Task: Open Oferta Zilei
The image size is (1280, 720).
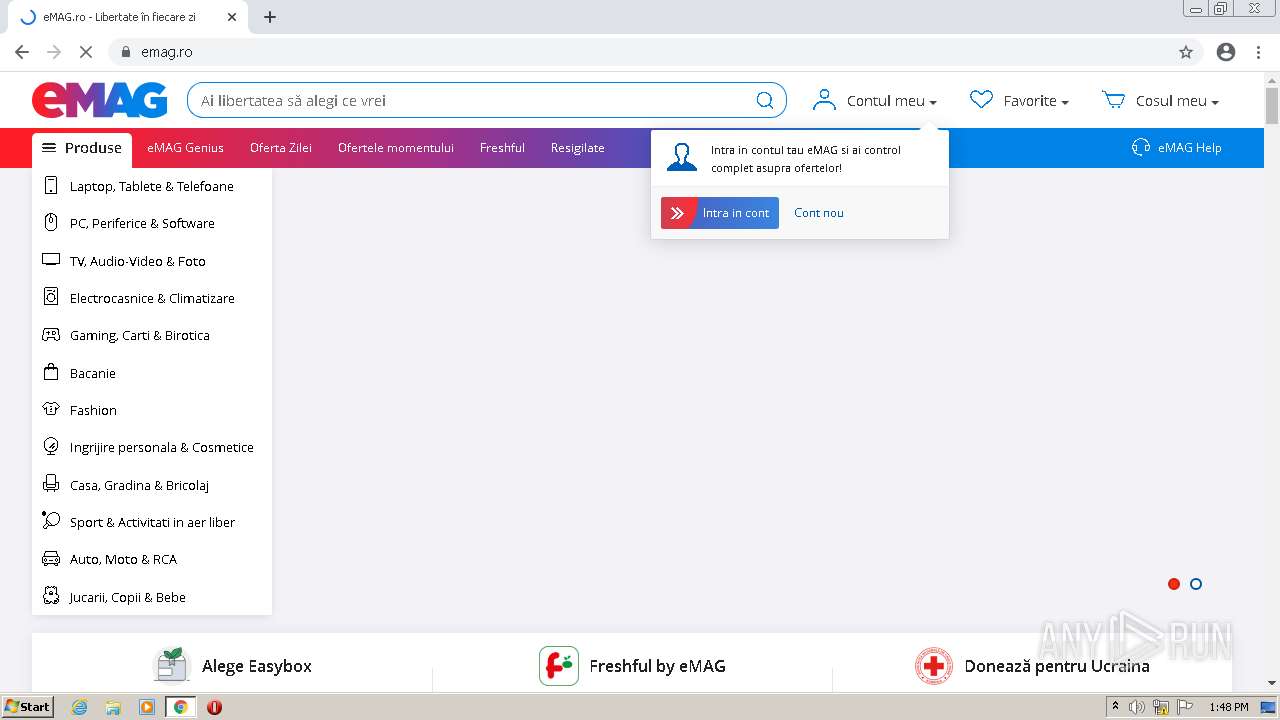Action: tap(281, 148)
